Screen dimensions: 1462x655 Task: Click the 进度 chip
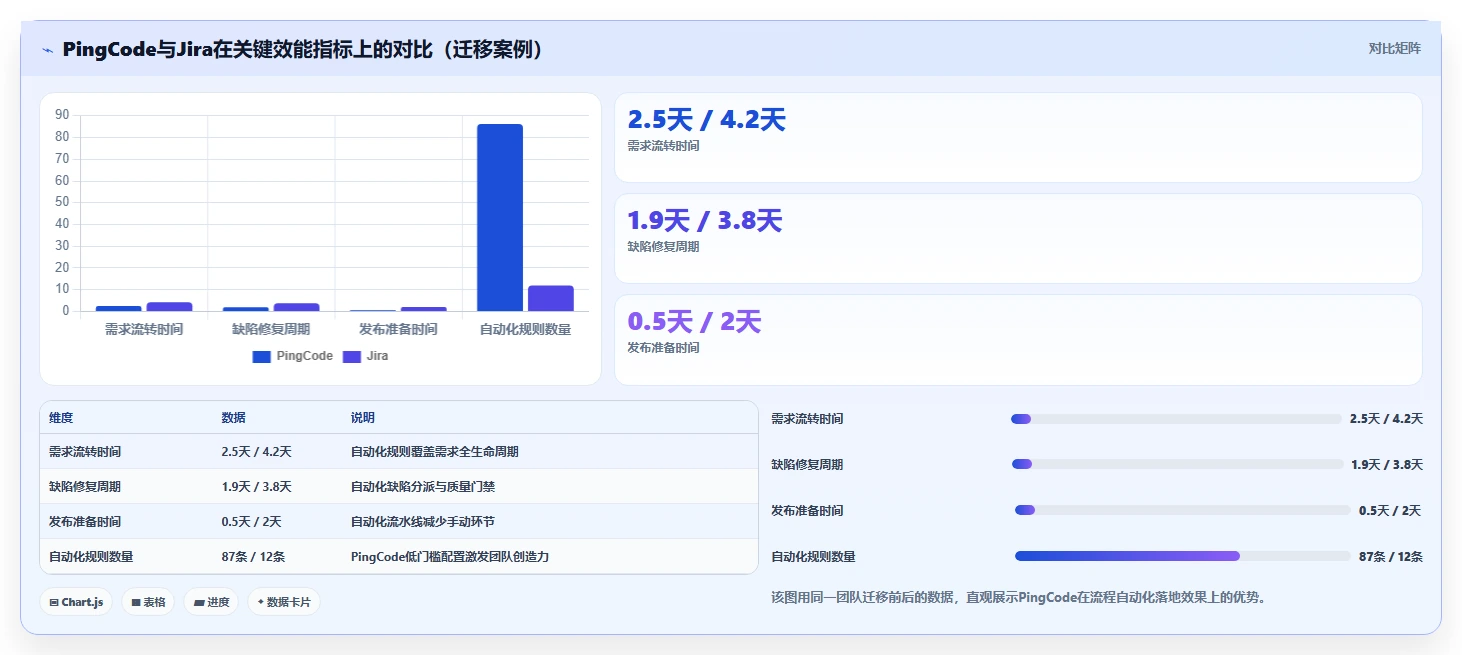point(211,602)
